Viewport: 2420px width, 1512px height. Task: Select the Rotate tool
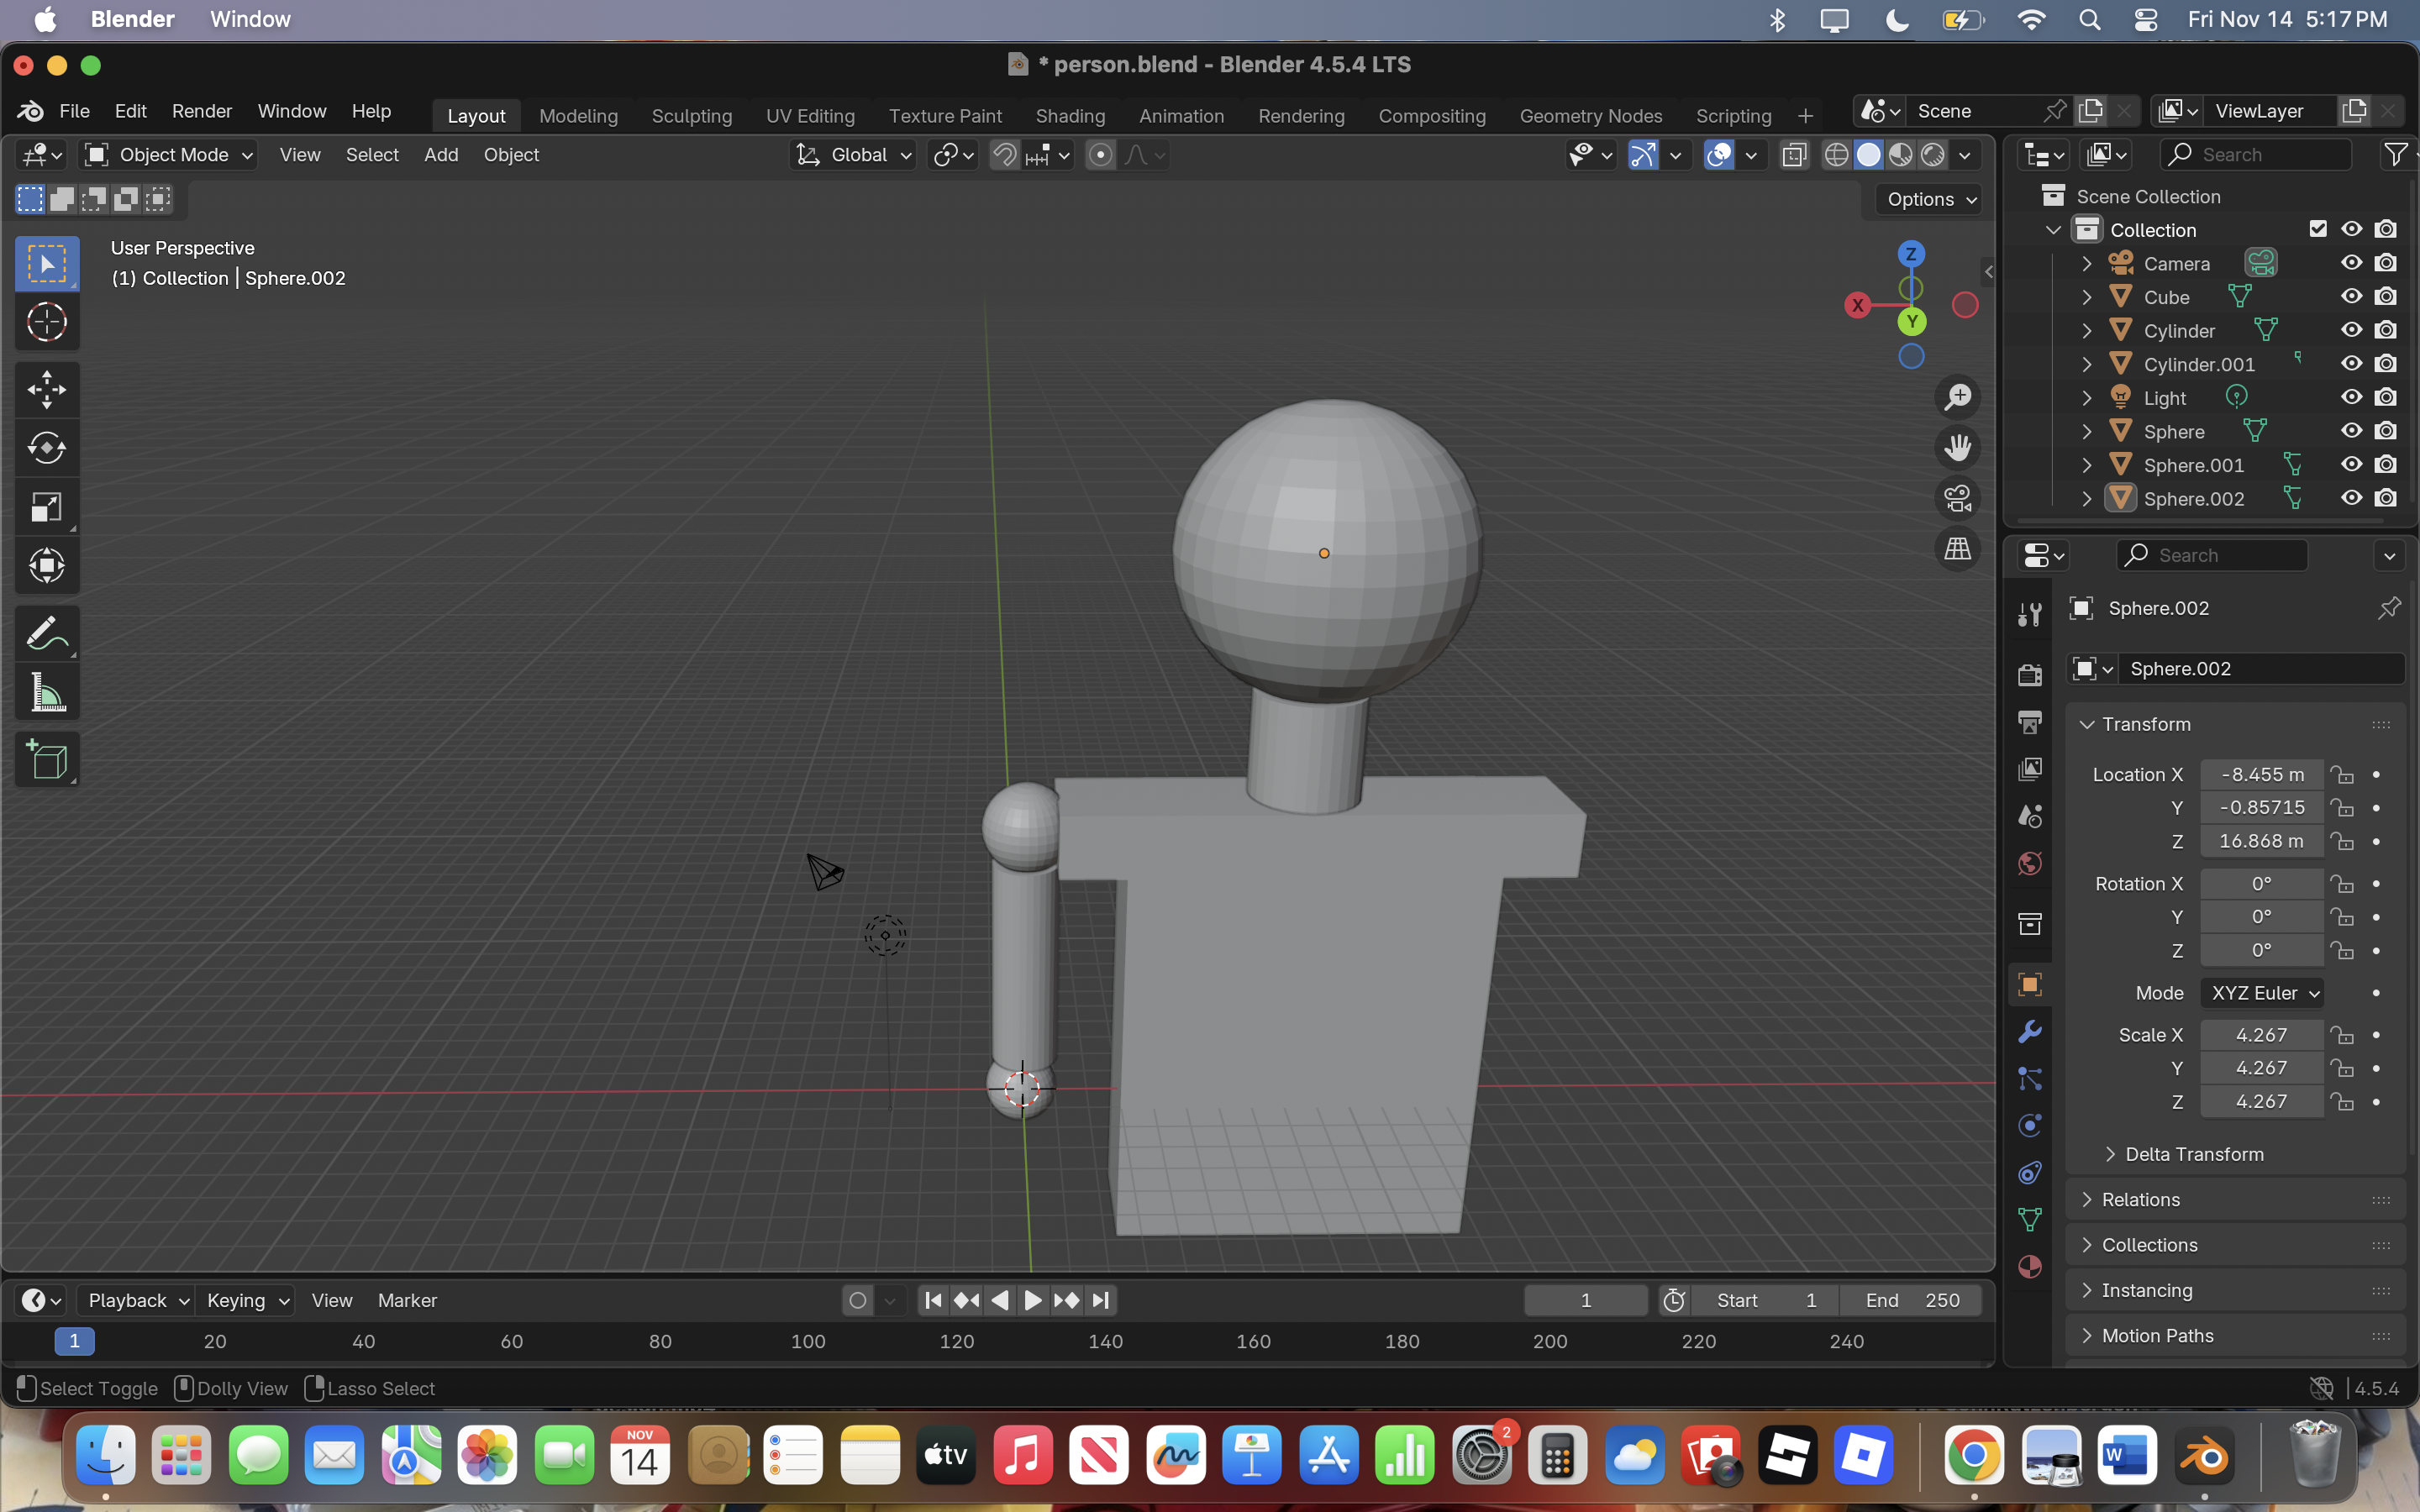[46, 448]
